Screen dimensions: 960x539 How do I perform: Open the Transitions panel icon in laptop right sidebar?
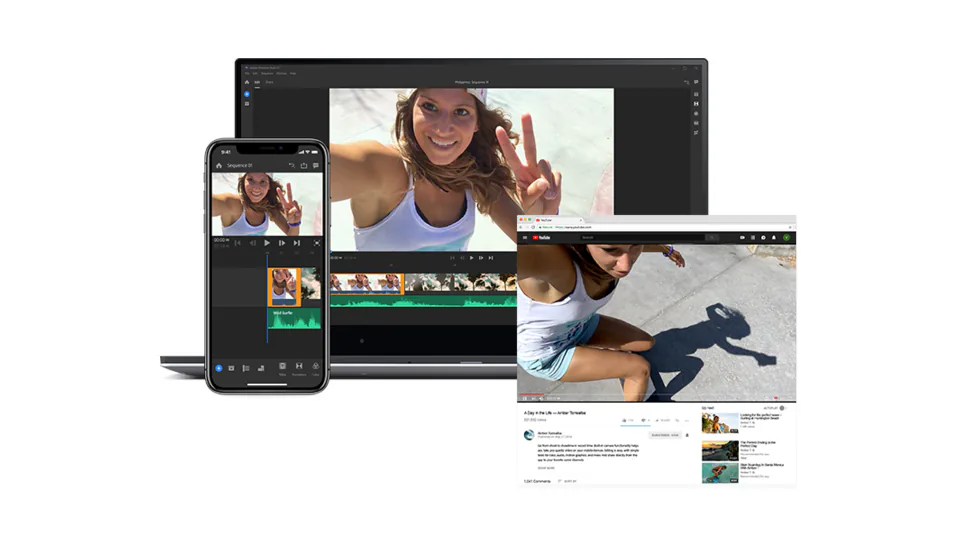(696, 104)
